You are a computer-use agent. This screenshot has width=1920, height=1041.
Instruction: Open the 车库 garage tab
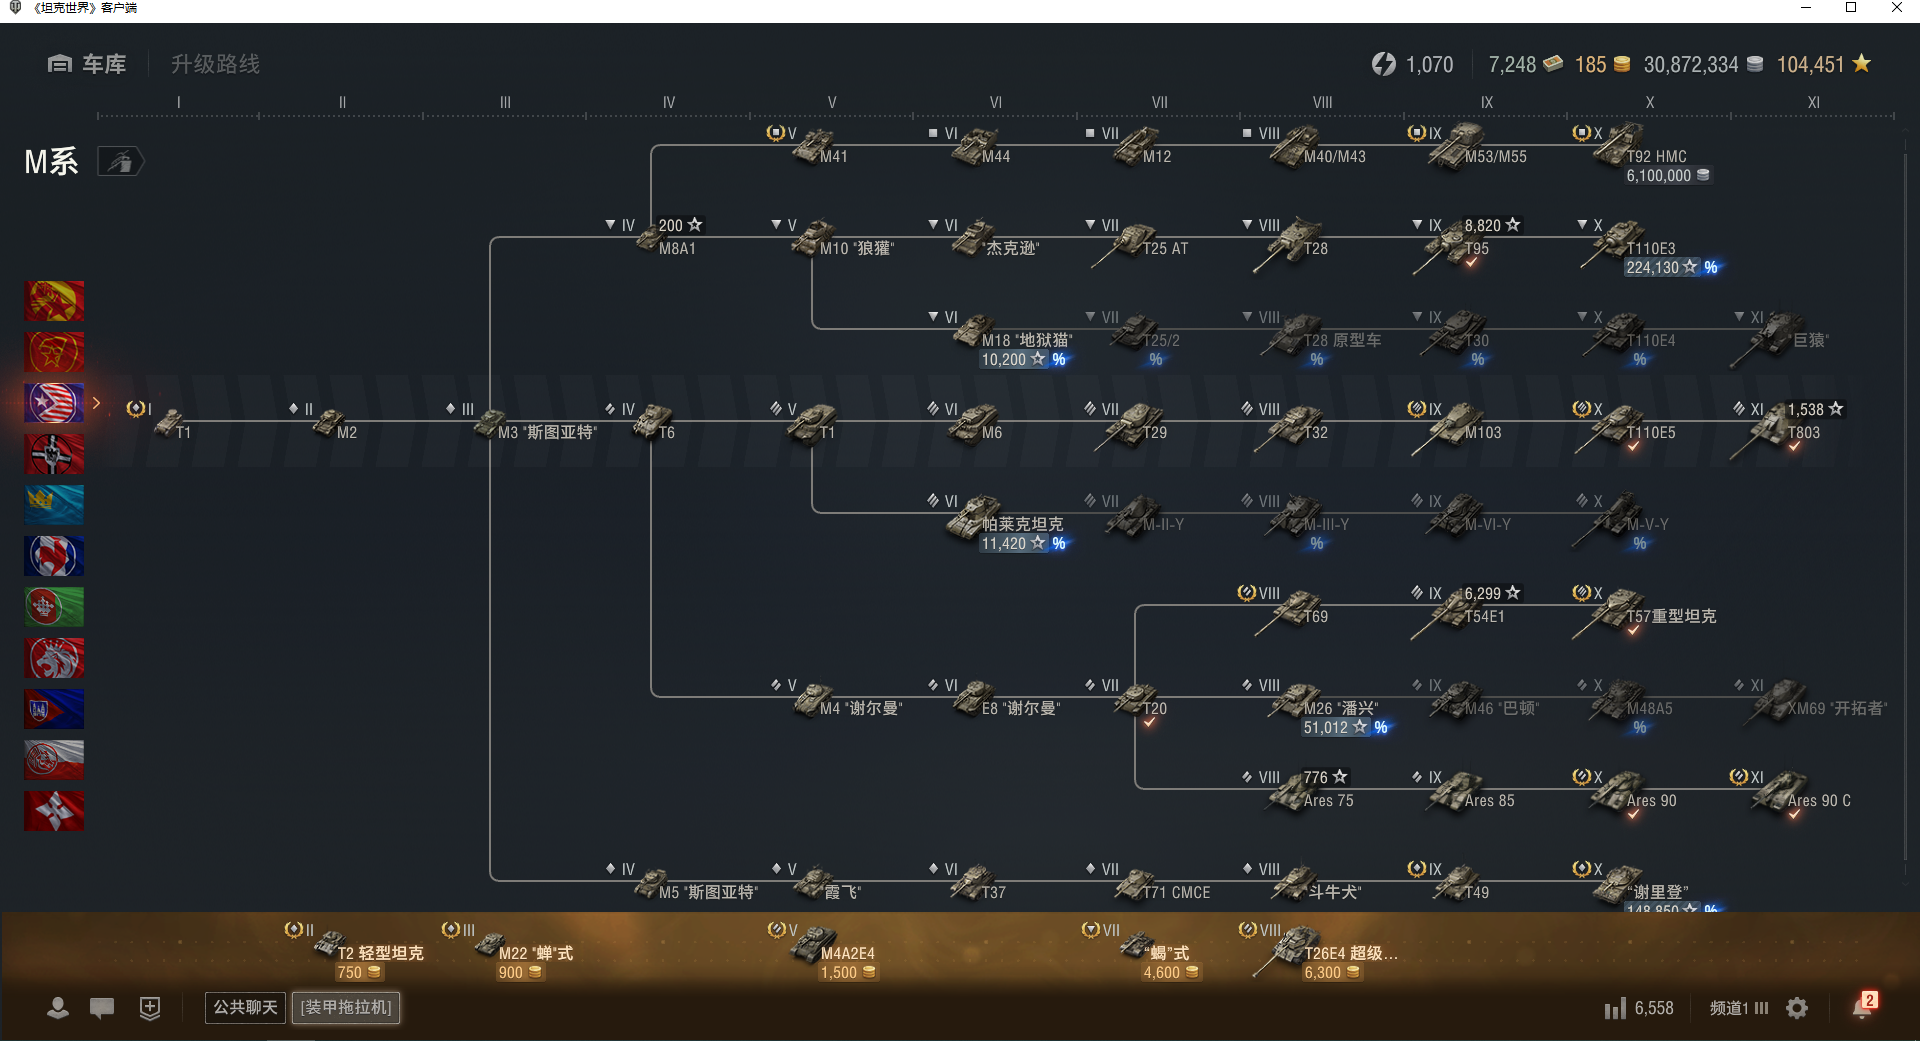[x=86, y=64]
